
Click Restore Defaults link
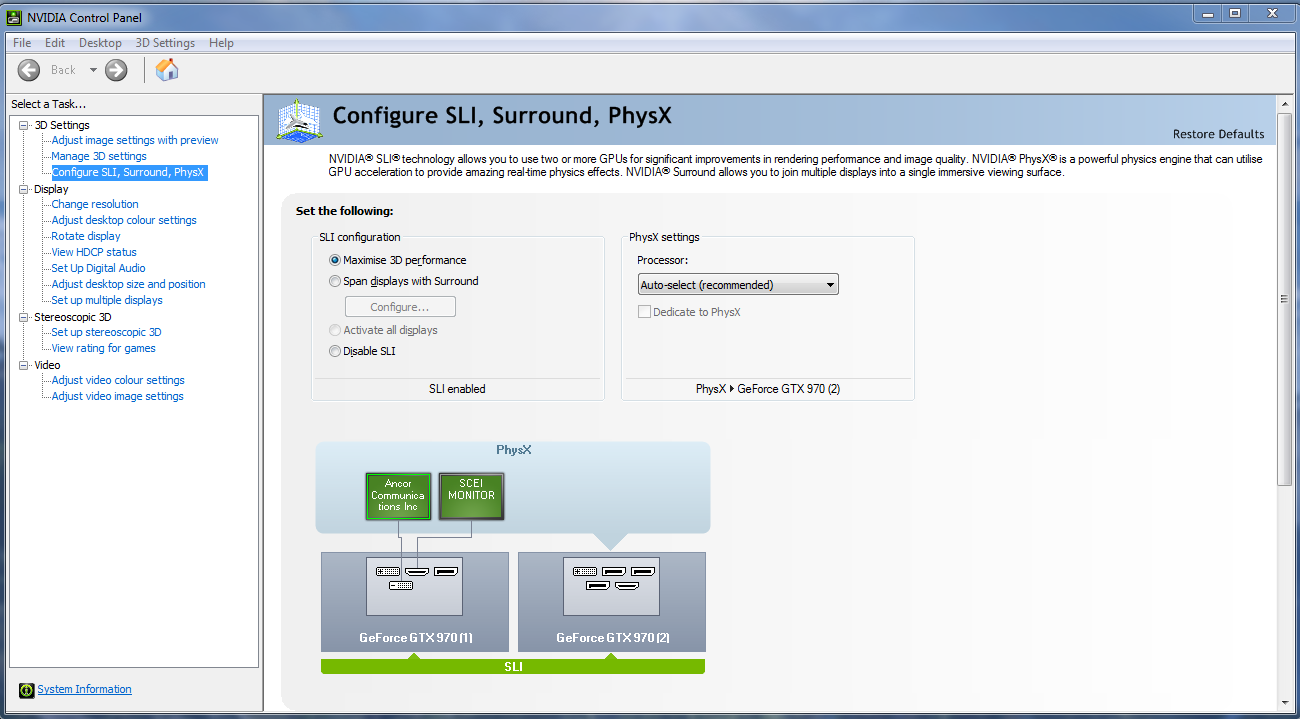pyautogui.click(x=1218, y=134)
